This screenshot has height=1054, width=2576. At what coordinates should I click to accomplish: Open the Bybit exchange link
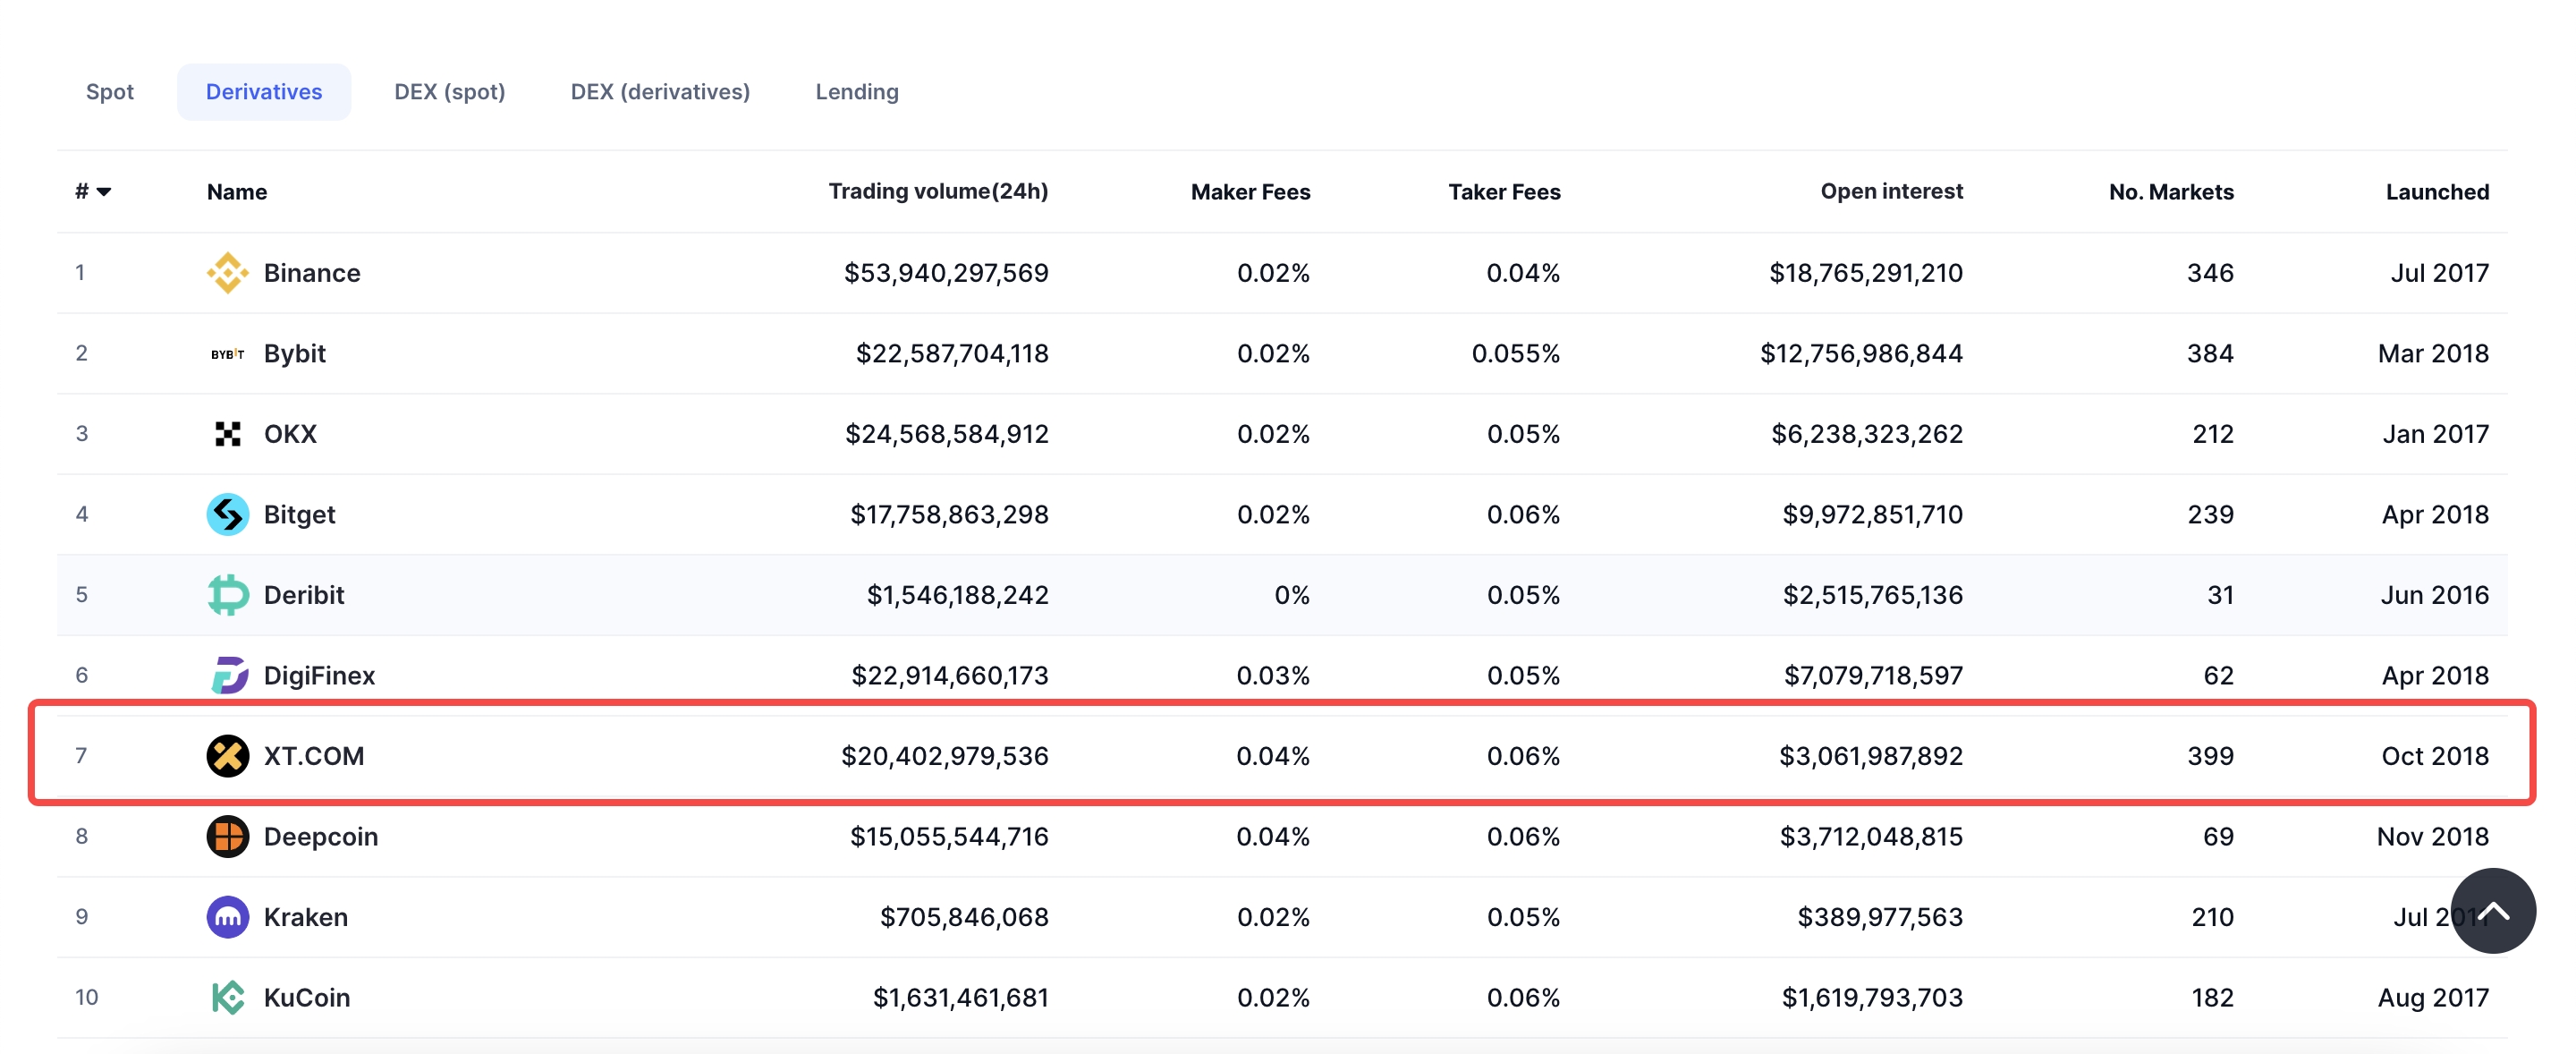click(x=295, y=354)
